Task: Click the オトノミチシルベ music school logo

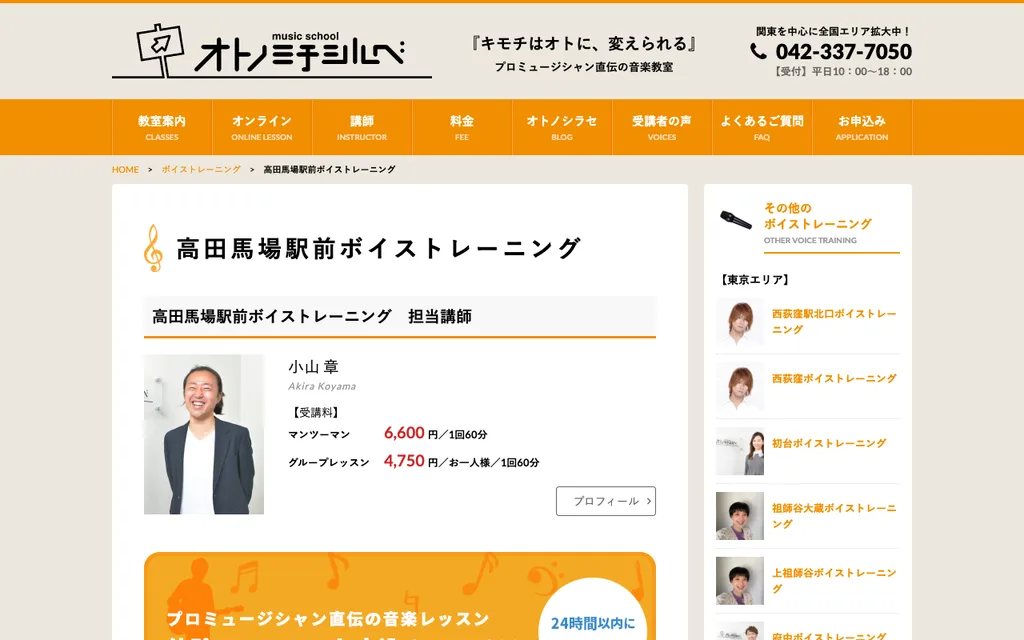Action: click(x=272, y=51)
